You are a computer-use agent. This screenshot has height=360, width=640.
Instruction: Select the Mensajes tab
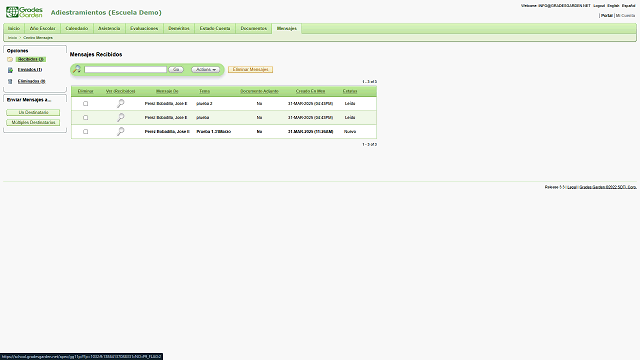287,29
